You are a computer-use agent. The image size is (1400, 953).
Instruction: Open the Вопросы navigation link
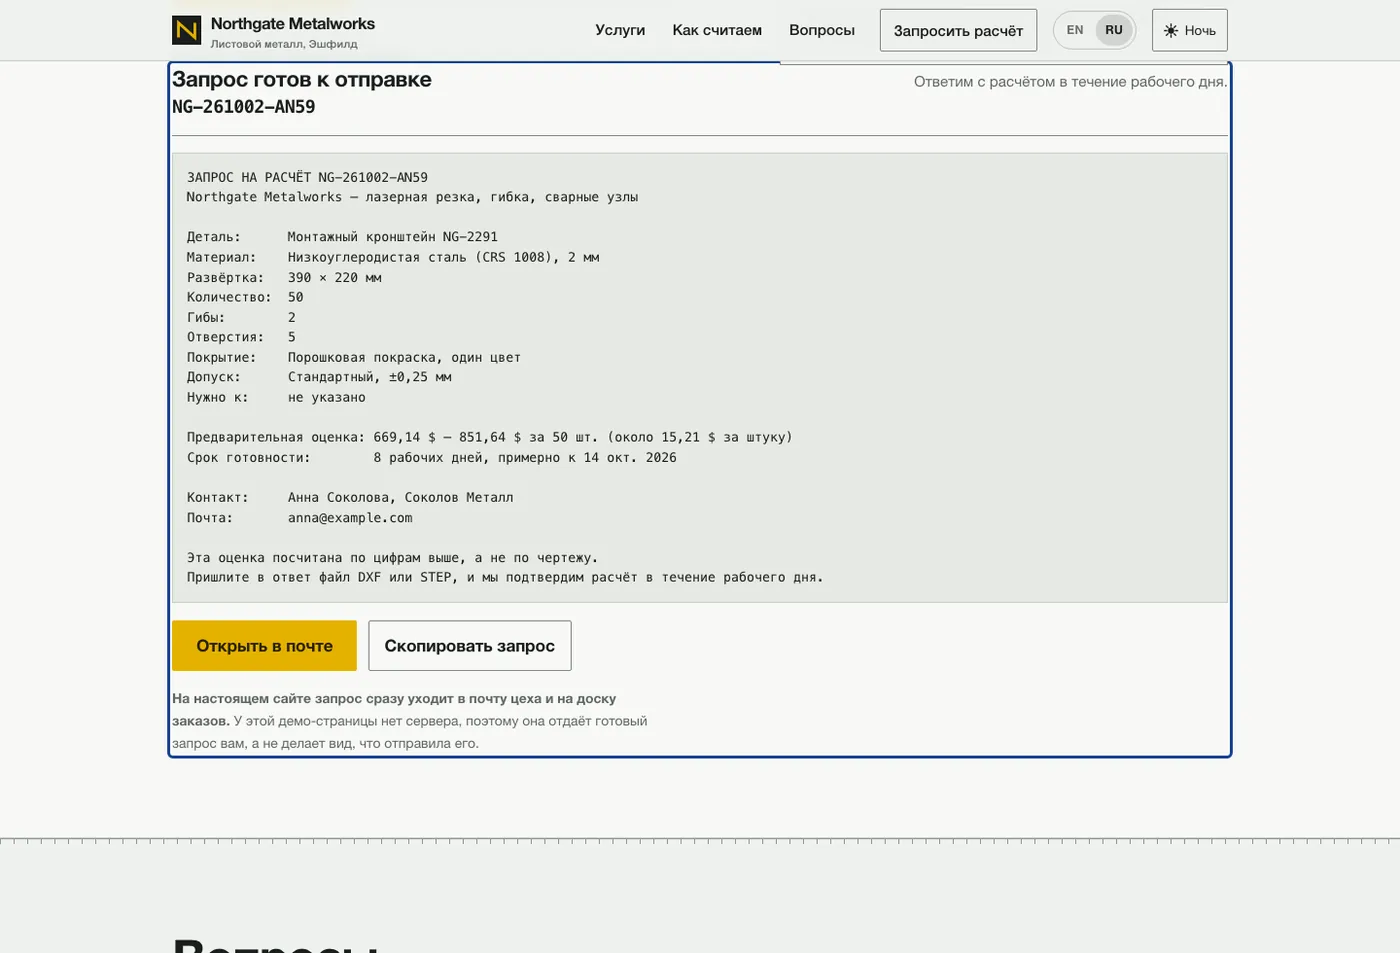[822, 30]
